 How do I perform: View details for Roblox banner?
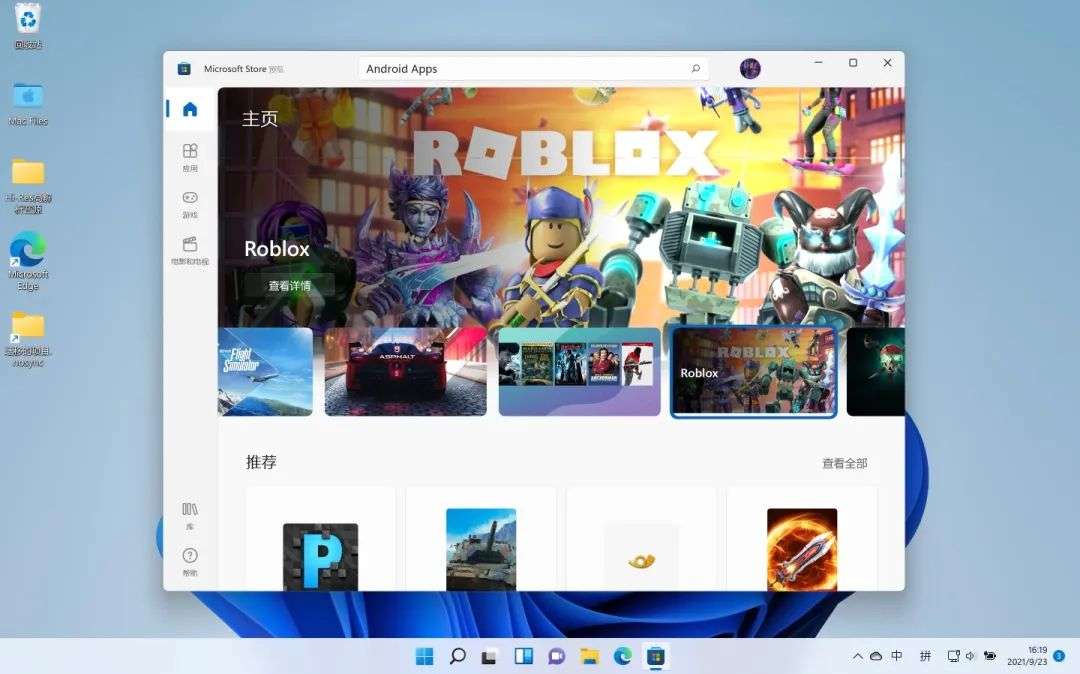(289, 285)
